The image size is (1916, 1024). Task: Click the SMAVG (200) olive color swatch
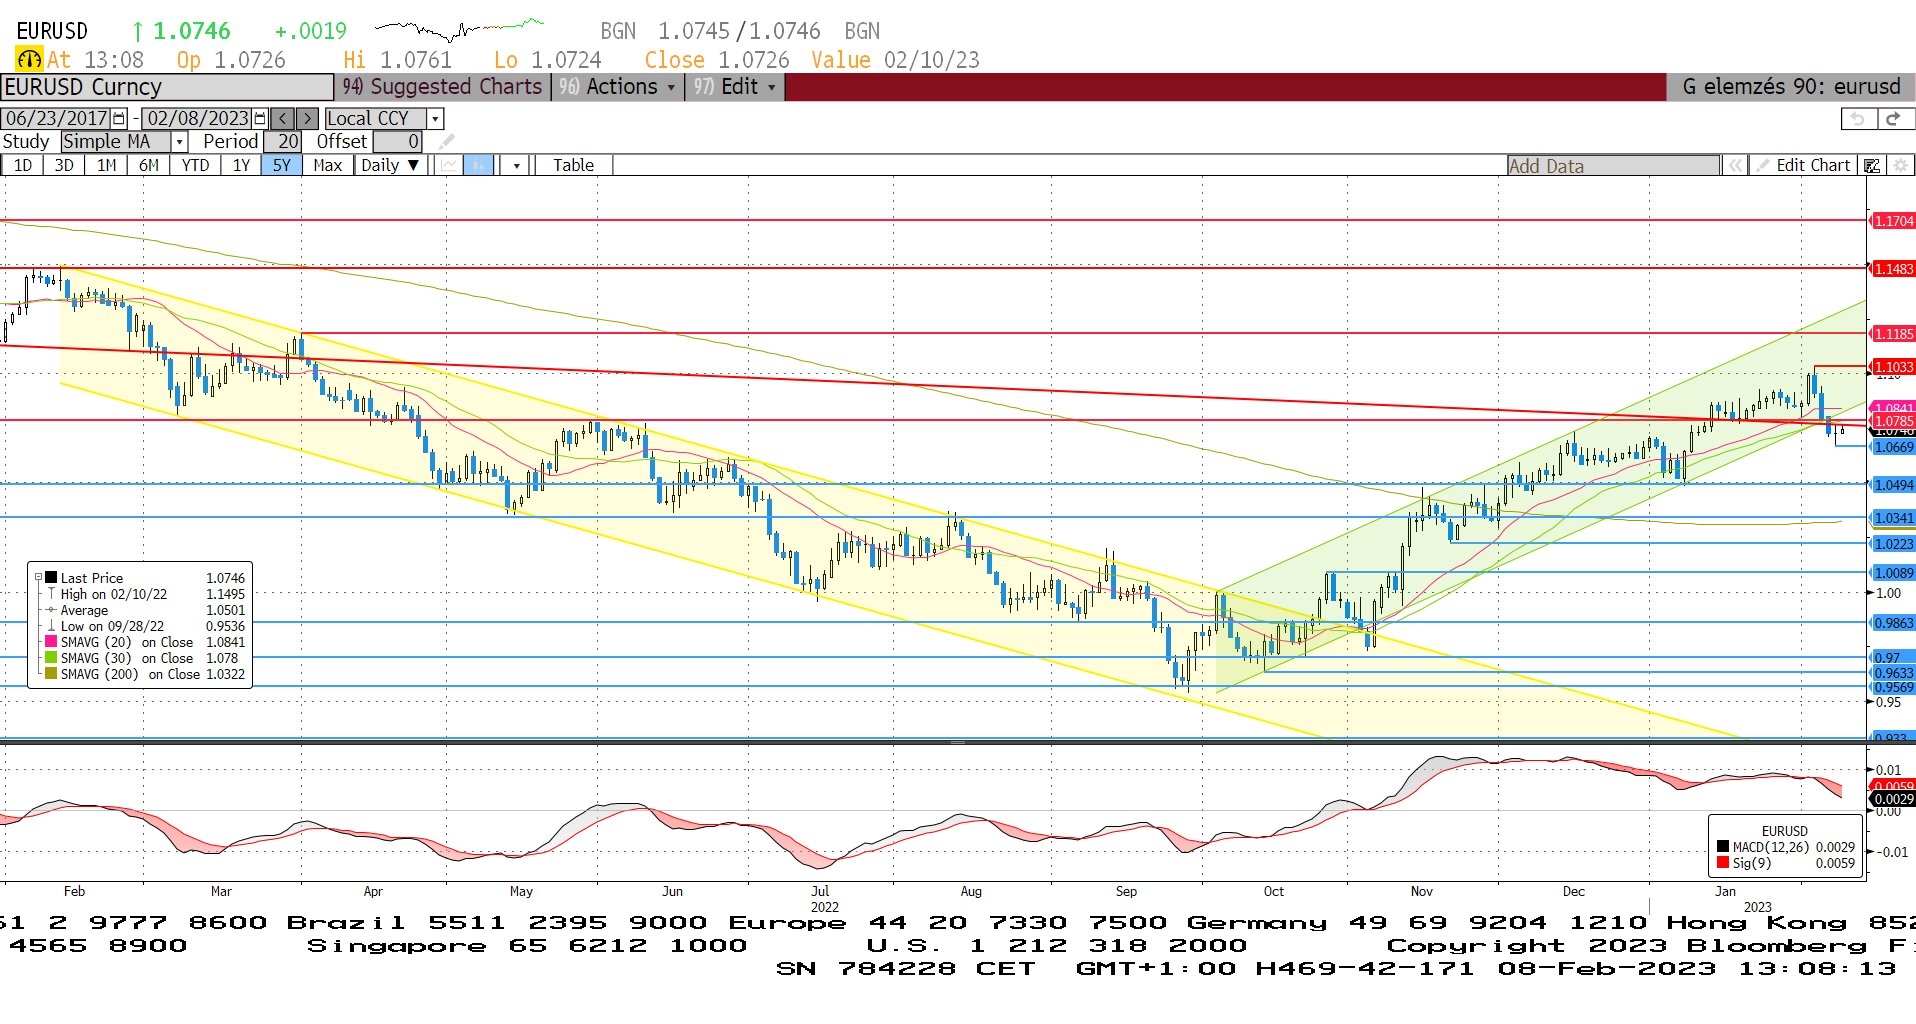pos(50,674)
